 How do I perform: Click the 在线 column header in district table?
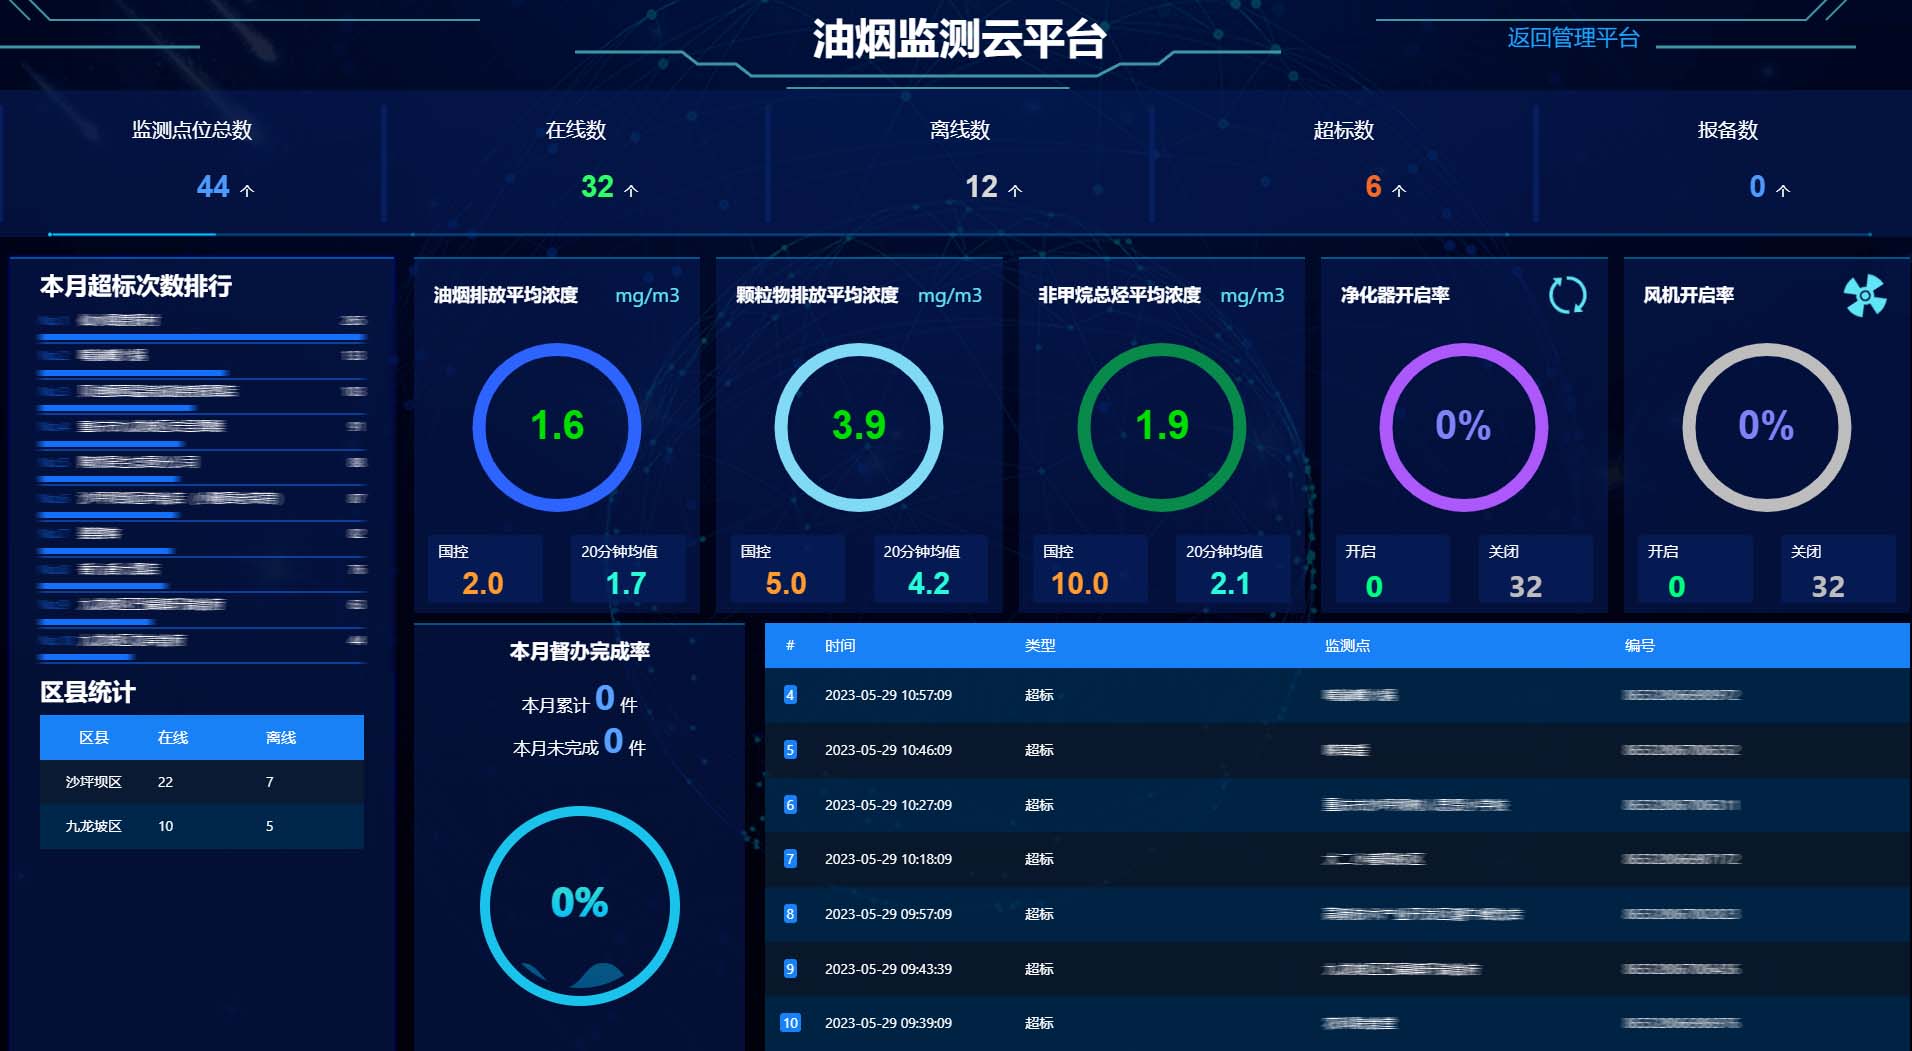pos(173,738)
